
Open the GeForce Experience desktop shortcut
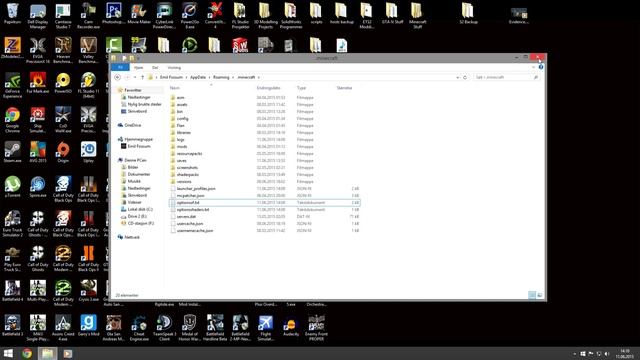[12, 85]
